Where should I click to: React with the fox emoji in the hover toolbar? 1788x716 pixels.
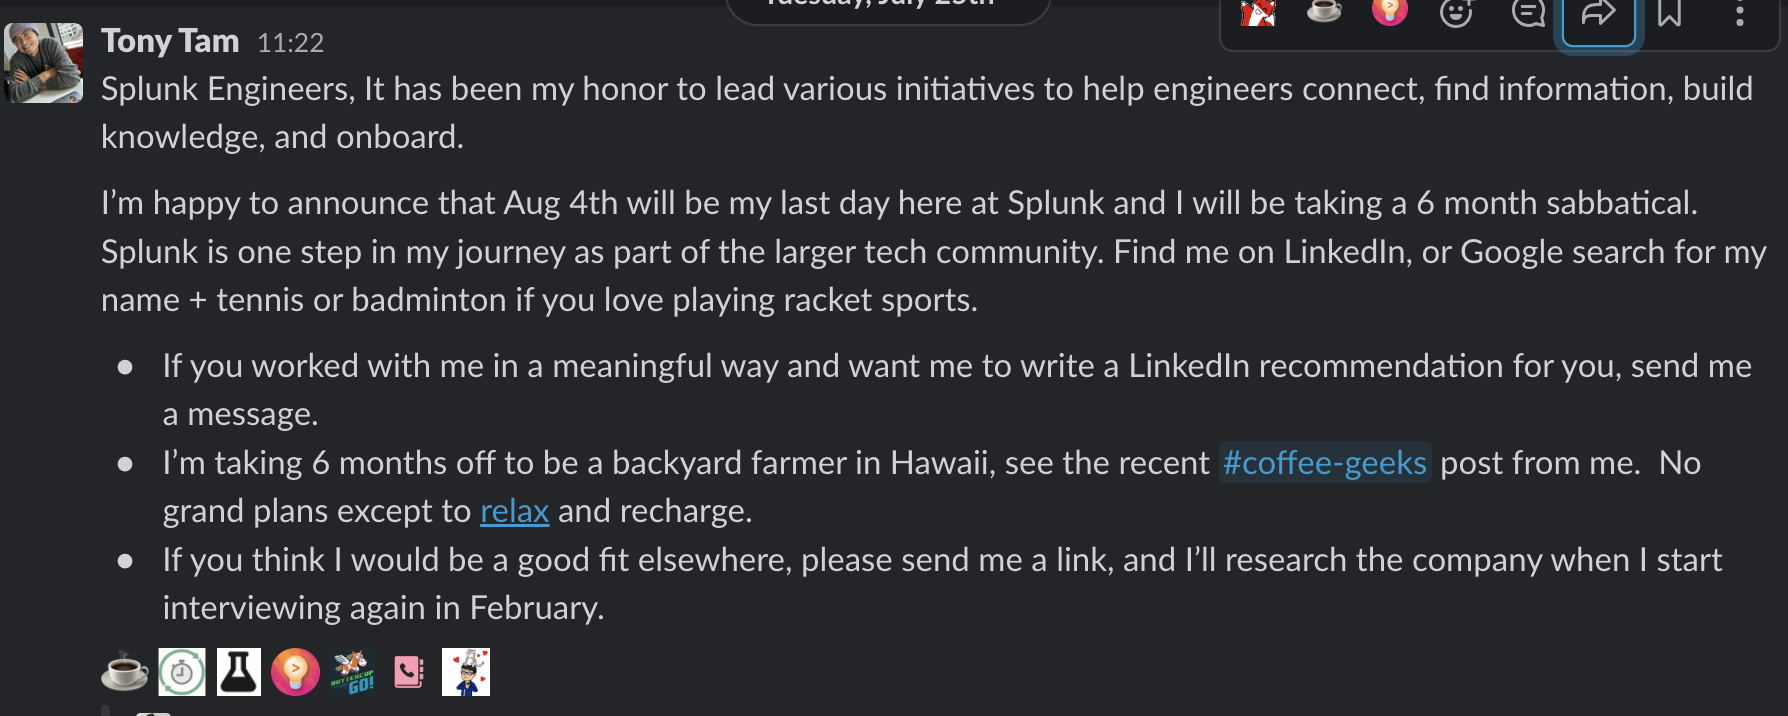(x=1258, y=13)
